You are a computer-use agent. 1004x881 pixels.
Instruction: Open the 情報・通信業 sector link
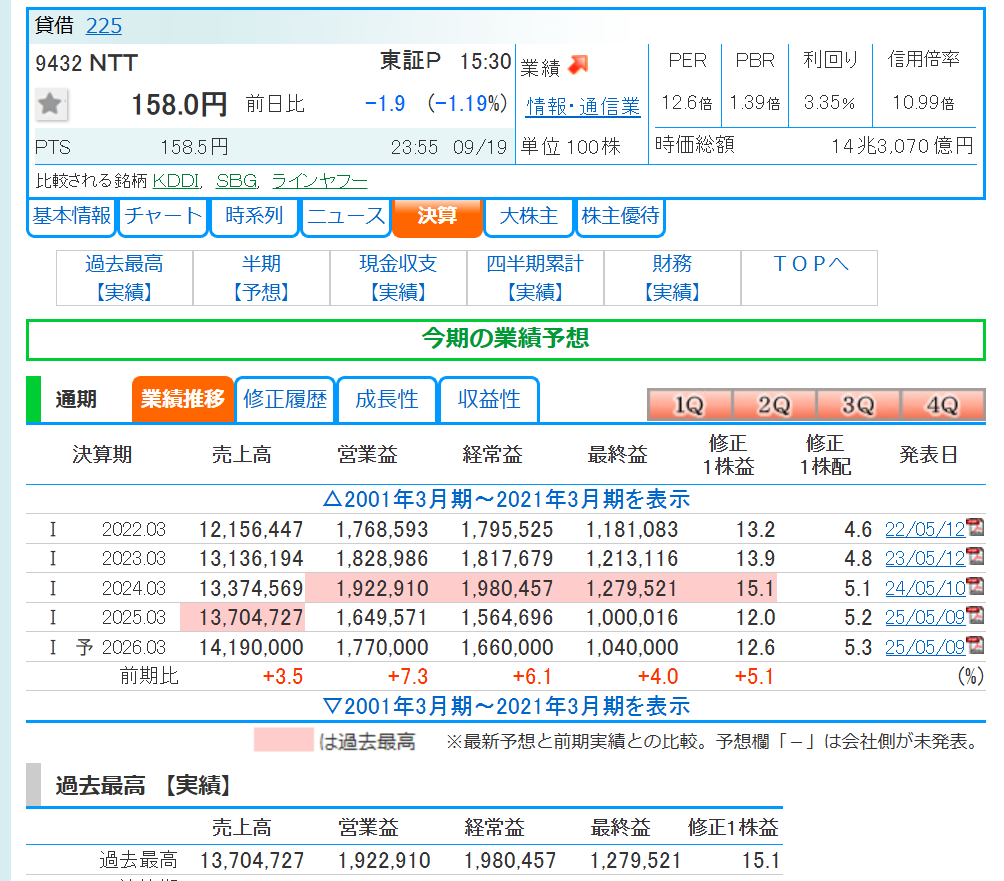pos(583,106)
